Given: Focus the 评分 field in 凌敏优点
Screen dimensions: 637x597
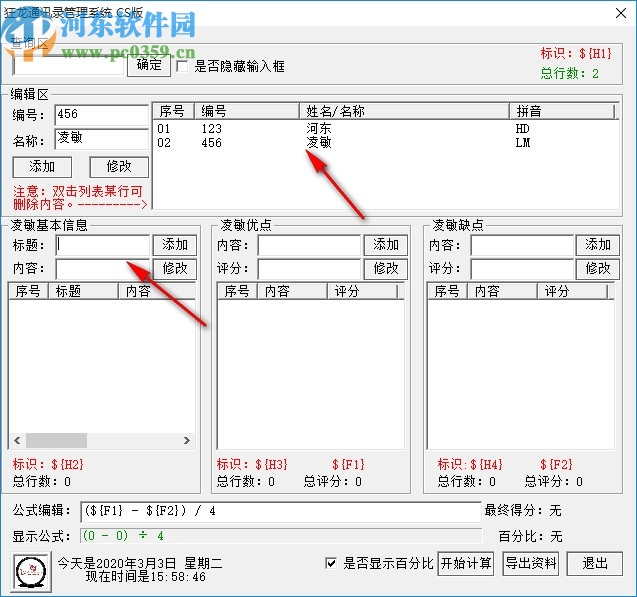Looking at the screenshot, I should [309, 268].
